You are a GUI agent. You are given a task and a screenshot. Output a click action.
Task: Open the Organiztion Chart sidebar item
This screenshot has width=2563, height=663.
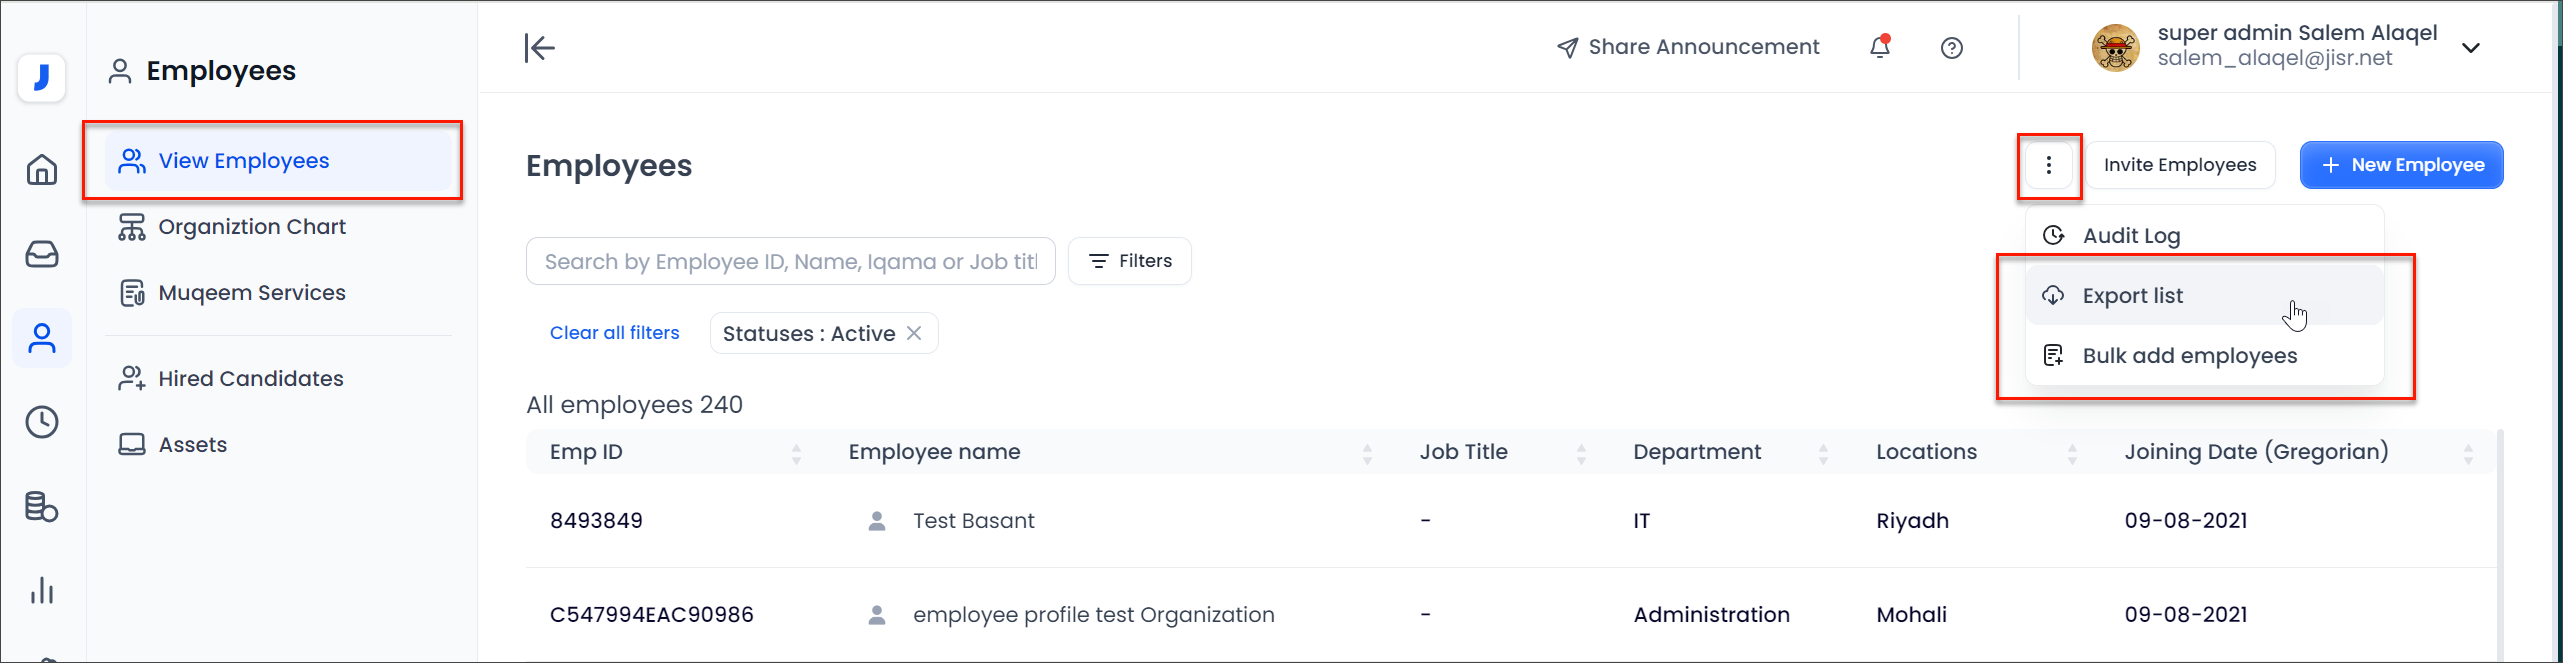click(x=252, y=227)
